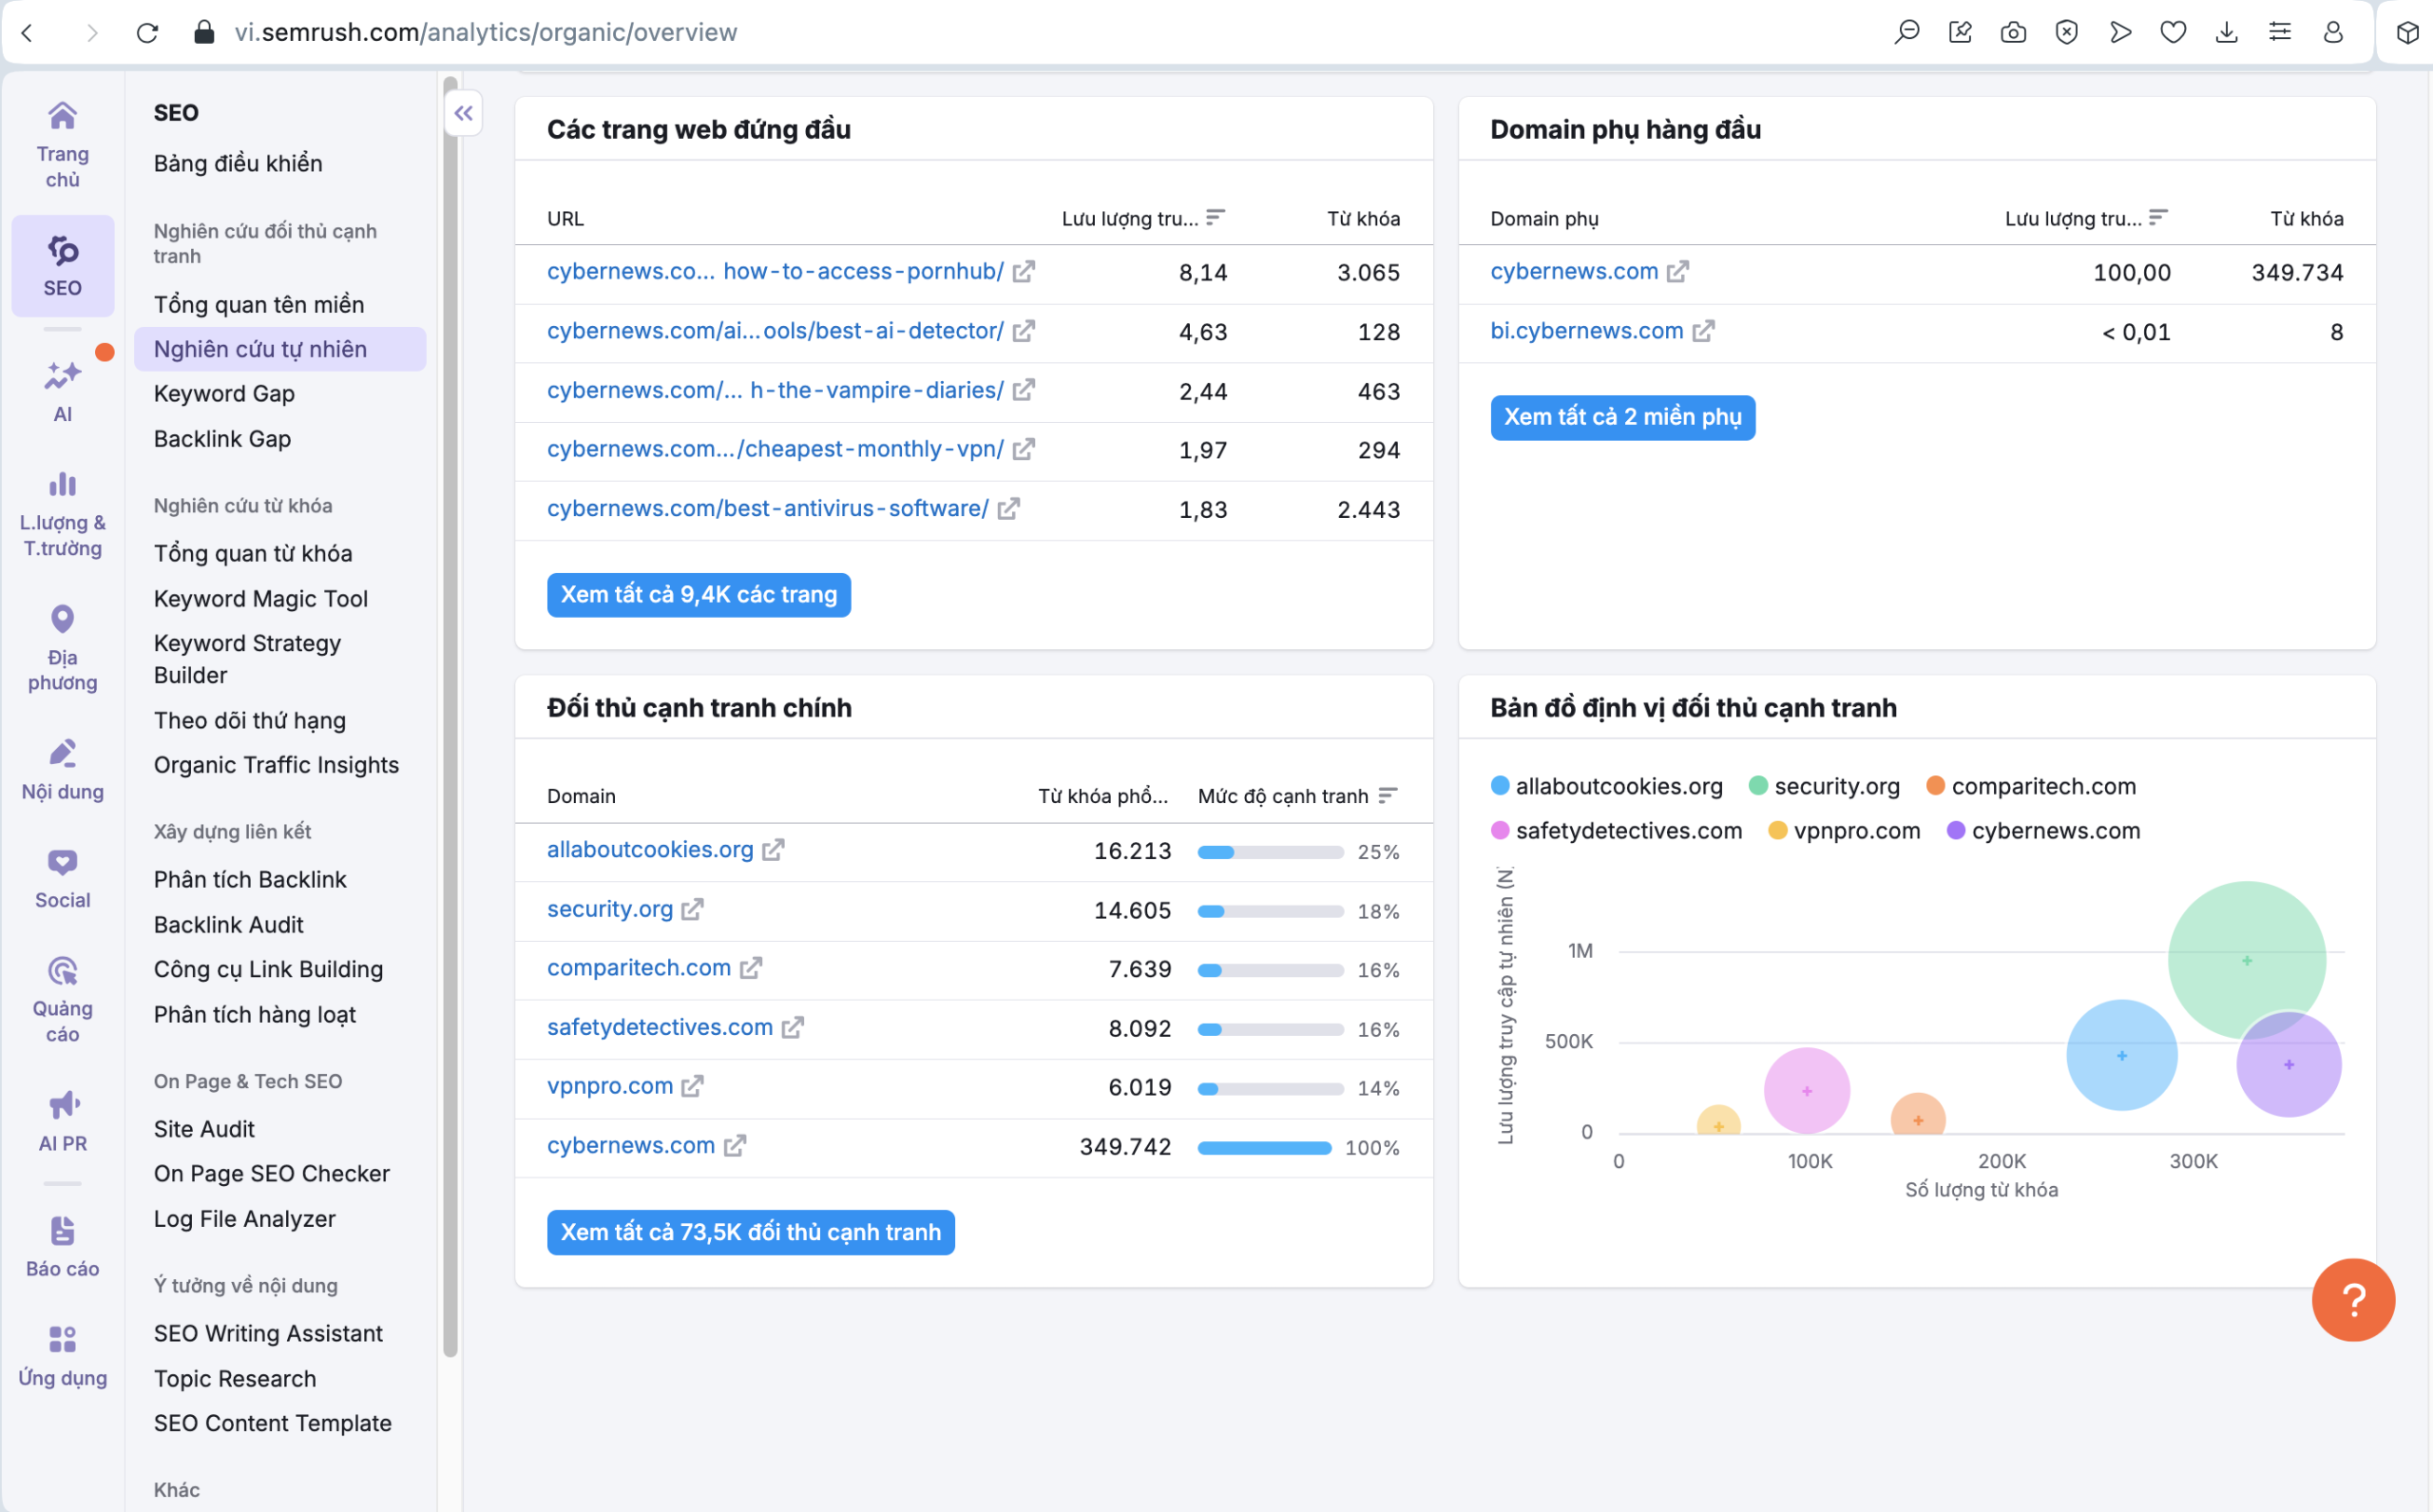Open external link icon next to bi.cybernews.com
Viewport: 2433px width, 1512px height.
click(x=1703, y=331)
